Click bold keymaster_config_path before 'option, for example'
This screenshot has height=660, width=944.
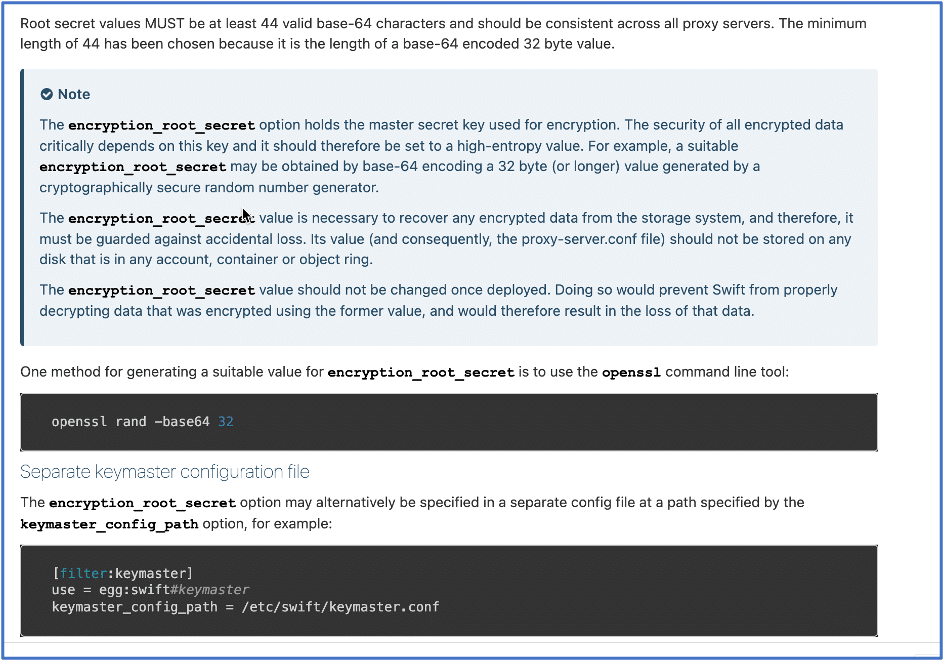[x=109, y=525]
